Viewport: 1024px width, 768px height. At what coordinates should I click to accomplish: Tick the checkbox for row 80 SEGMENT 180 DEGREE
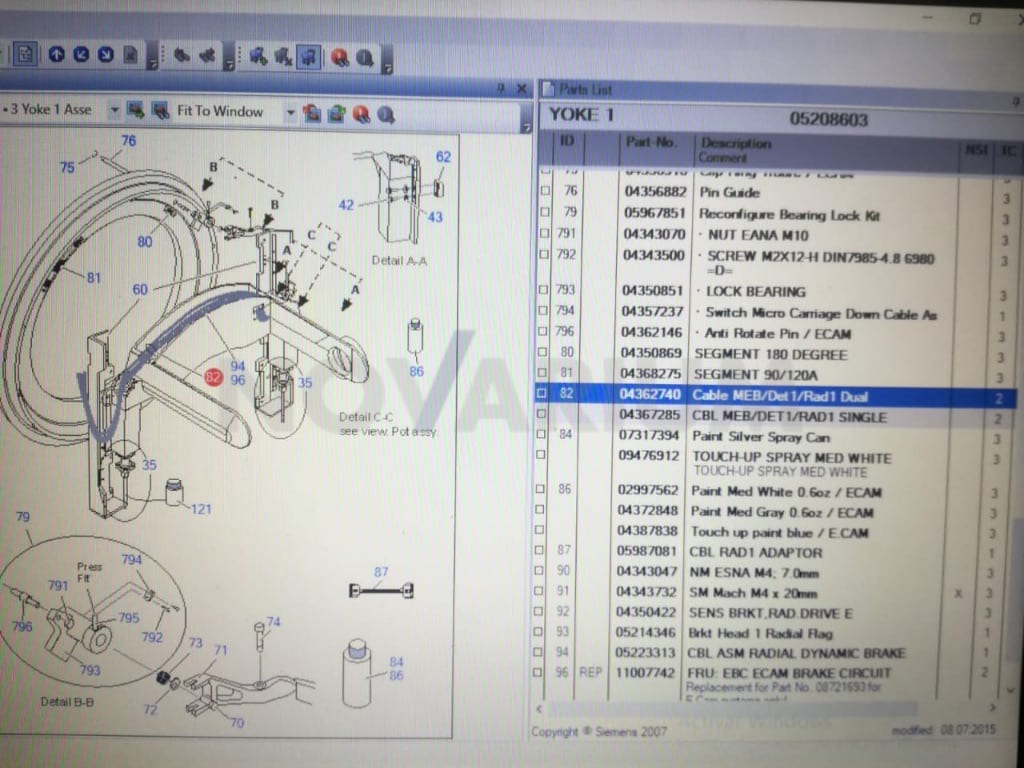click(543, 352)
